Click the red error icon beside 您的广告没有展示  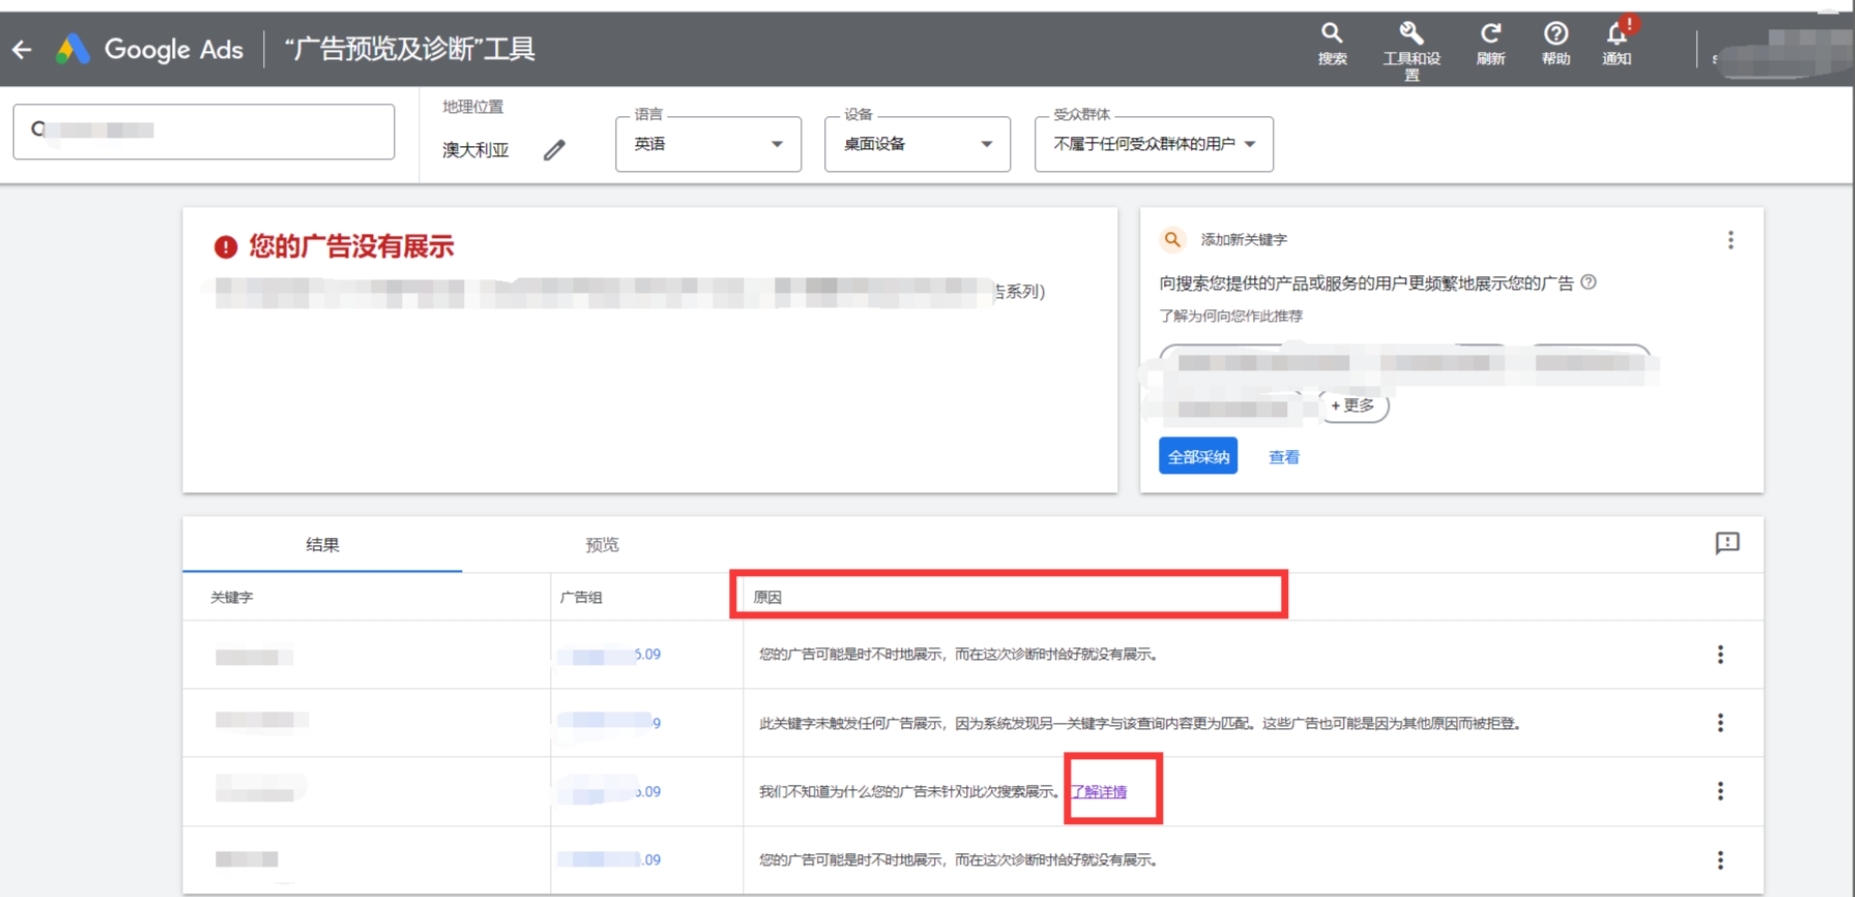(226, 247)
